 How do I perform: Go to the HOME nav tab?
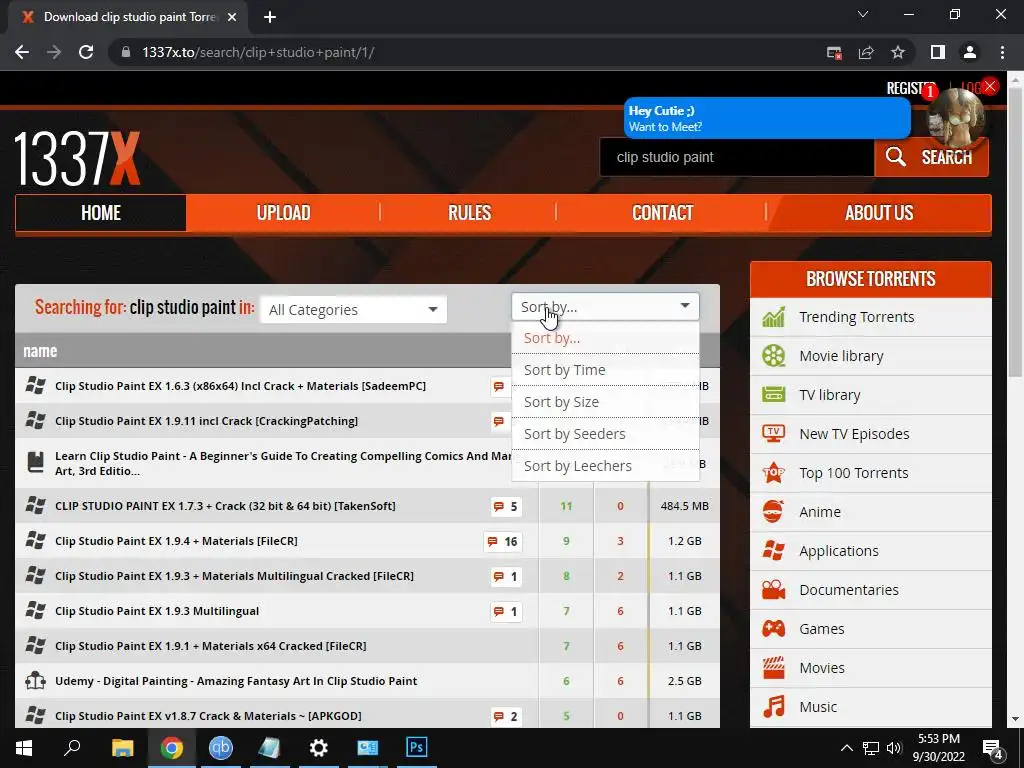pyautogui.click(x=101, y=213)
